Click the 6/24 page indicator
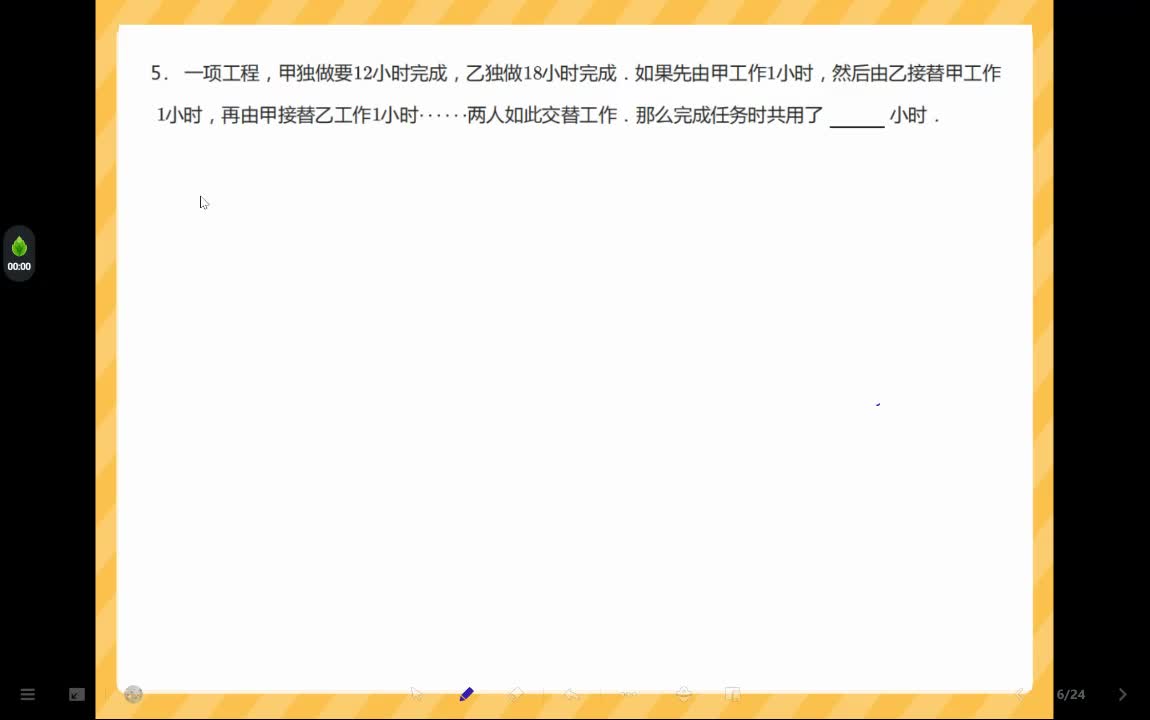This screenshot has width=1150, height=720. click(1071, 694)
